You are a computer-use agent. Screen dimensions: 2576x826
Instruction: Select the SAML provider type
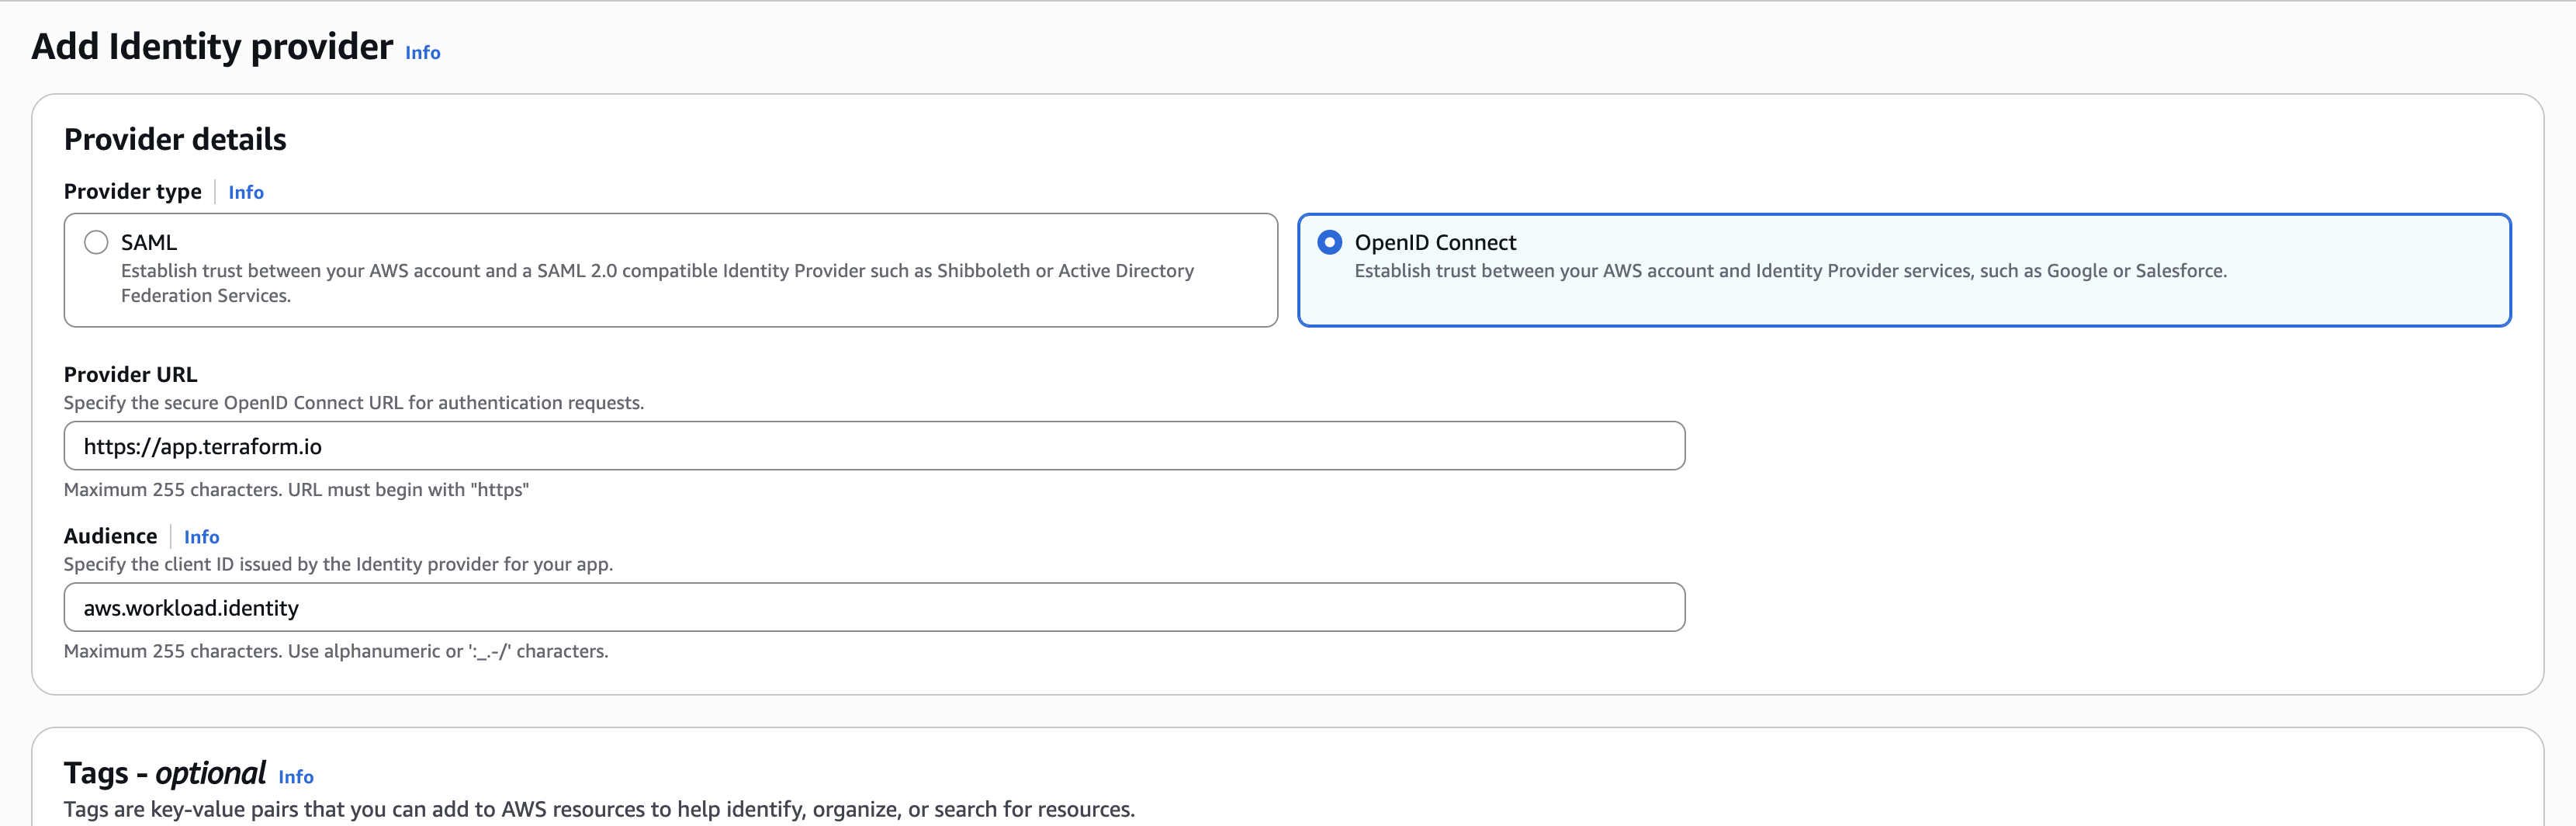tap(96, 241)
